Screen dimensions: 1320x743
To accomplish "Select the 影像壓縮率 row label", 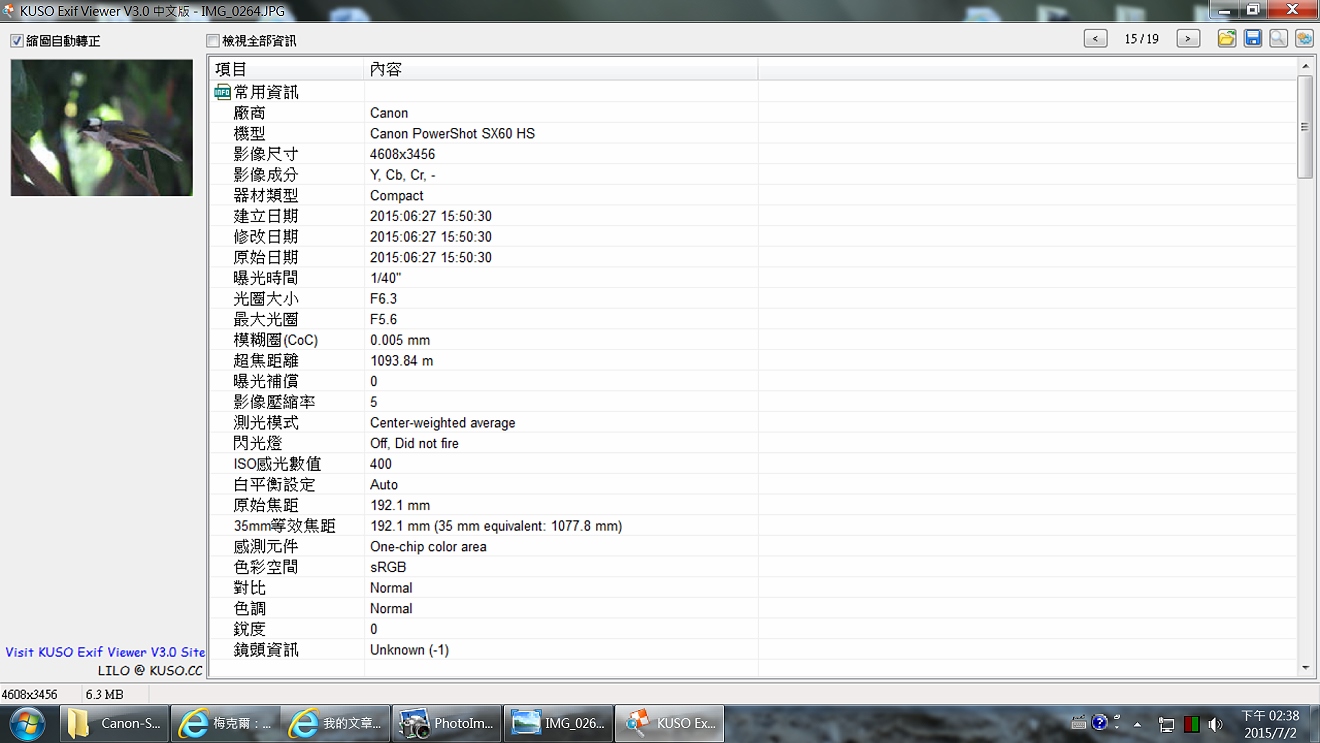I will click(x=274, y=402).
